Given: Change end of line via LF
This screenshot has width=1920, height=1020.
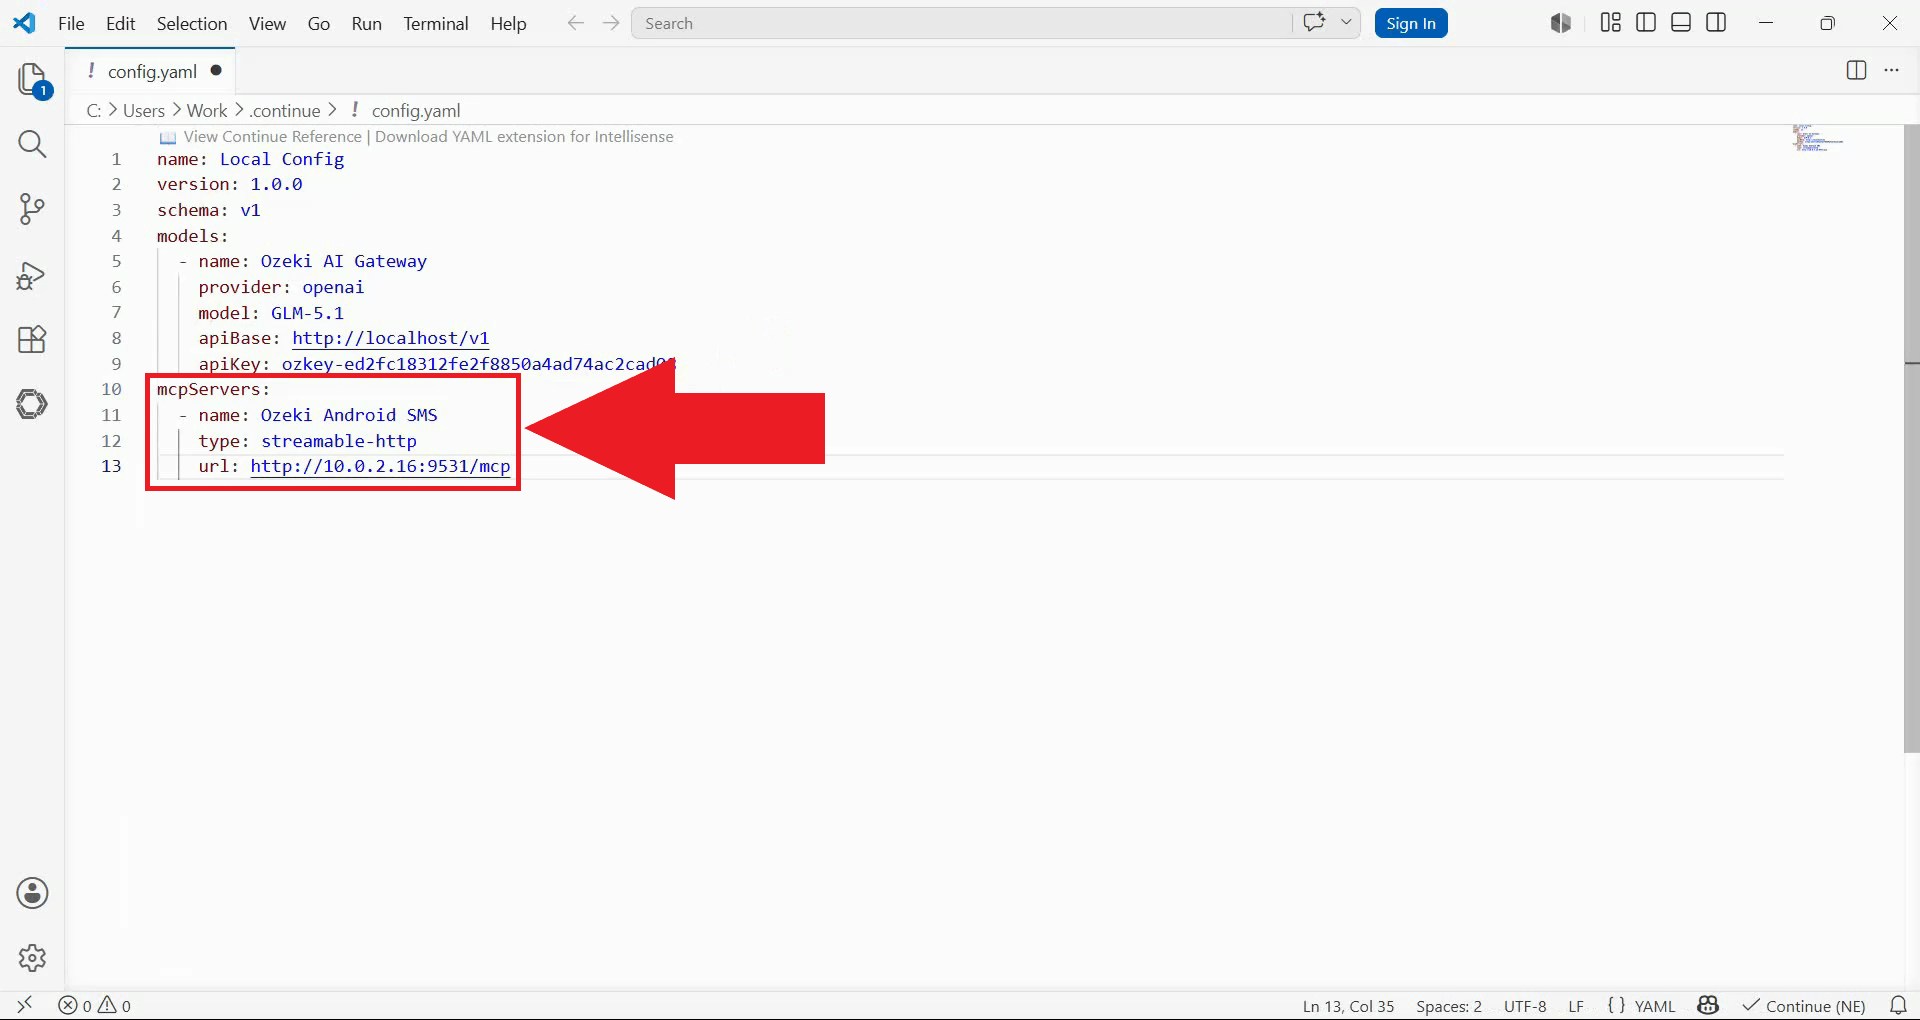Looking at the screenshot, I should (1576, 1006).
